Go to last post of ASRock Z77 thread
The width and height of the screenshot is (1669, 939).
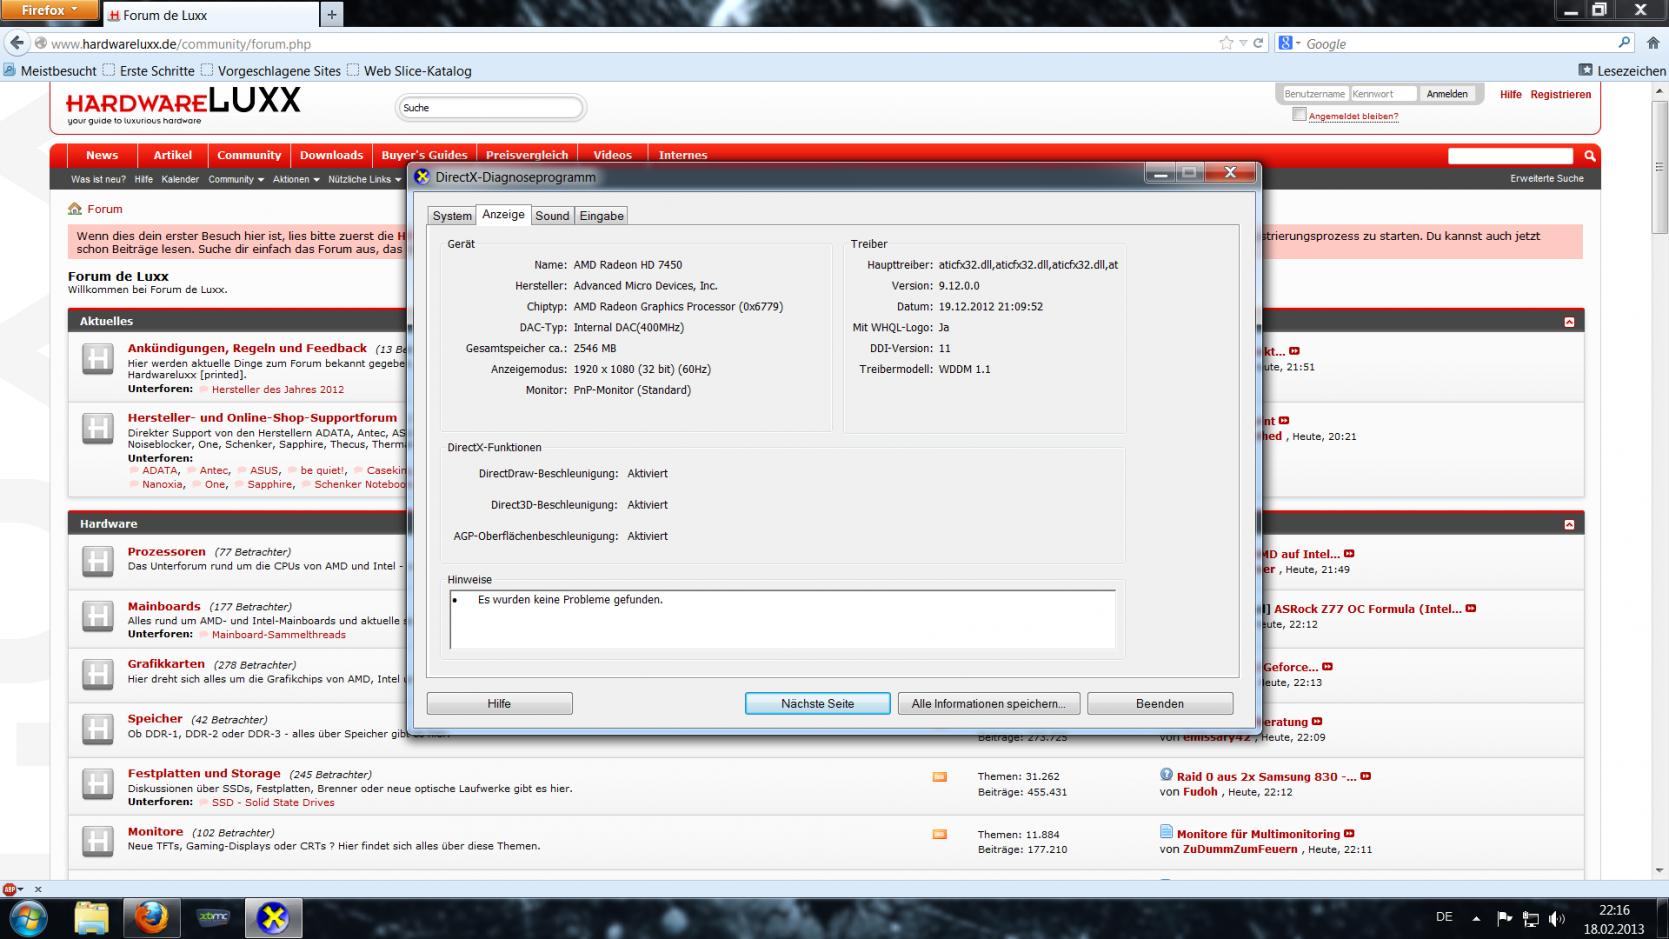pos(1471,609)
